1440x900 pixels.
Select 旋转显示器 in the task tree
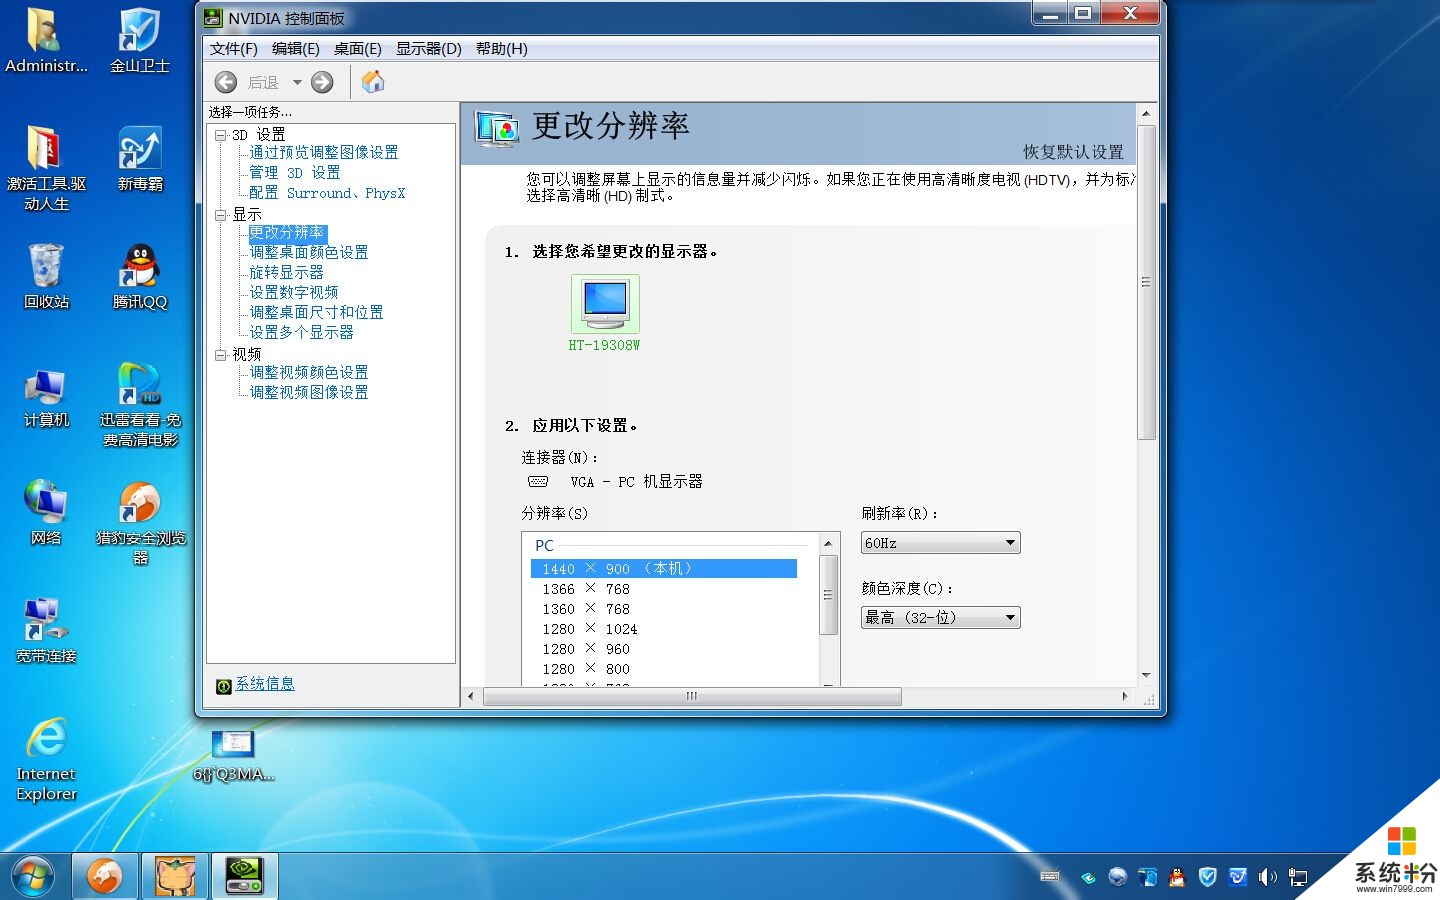click(x=287, y=272)
